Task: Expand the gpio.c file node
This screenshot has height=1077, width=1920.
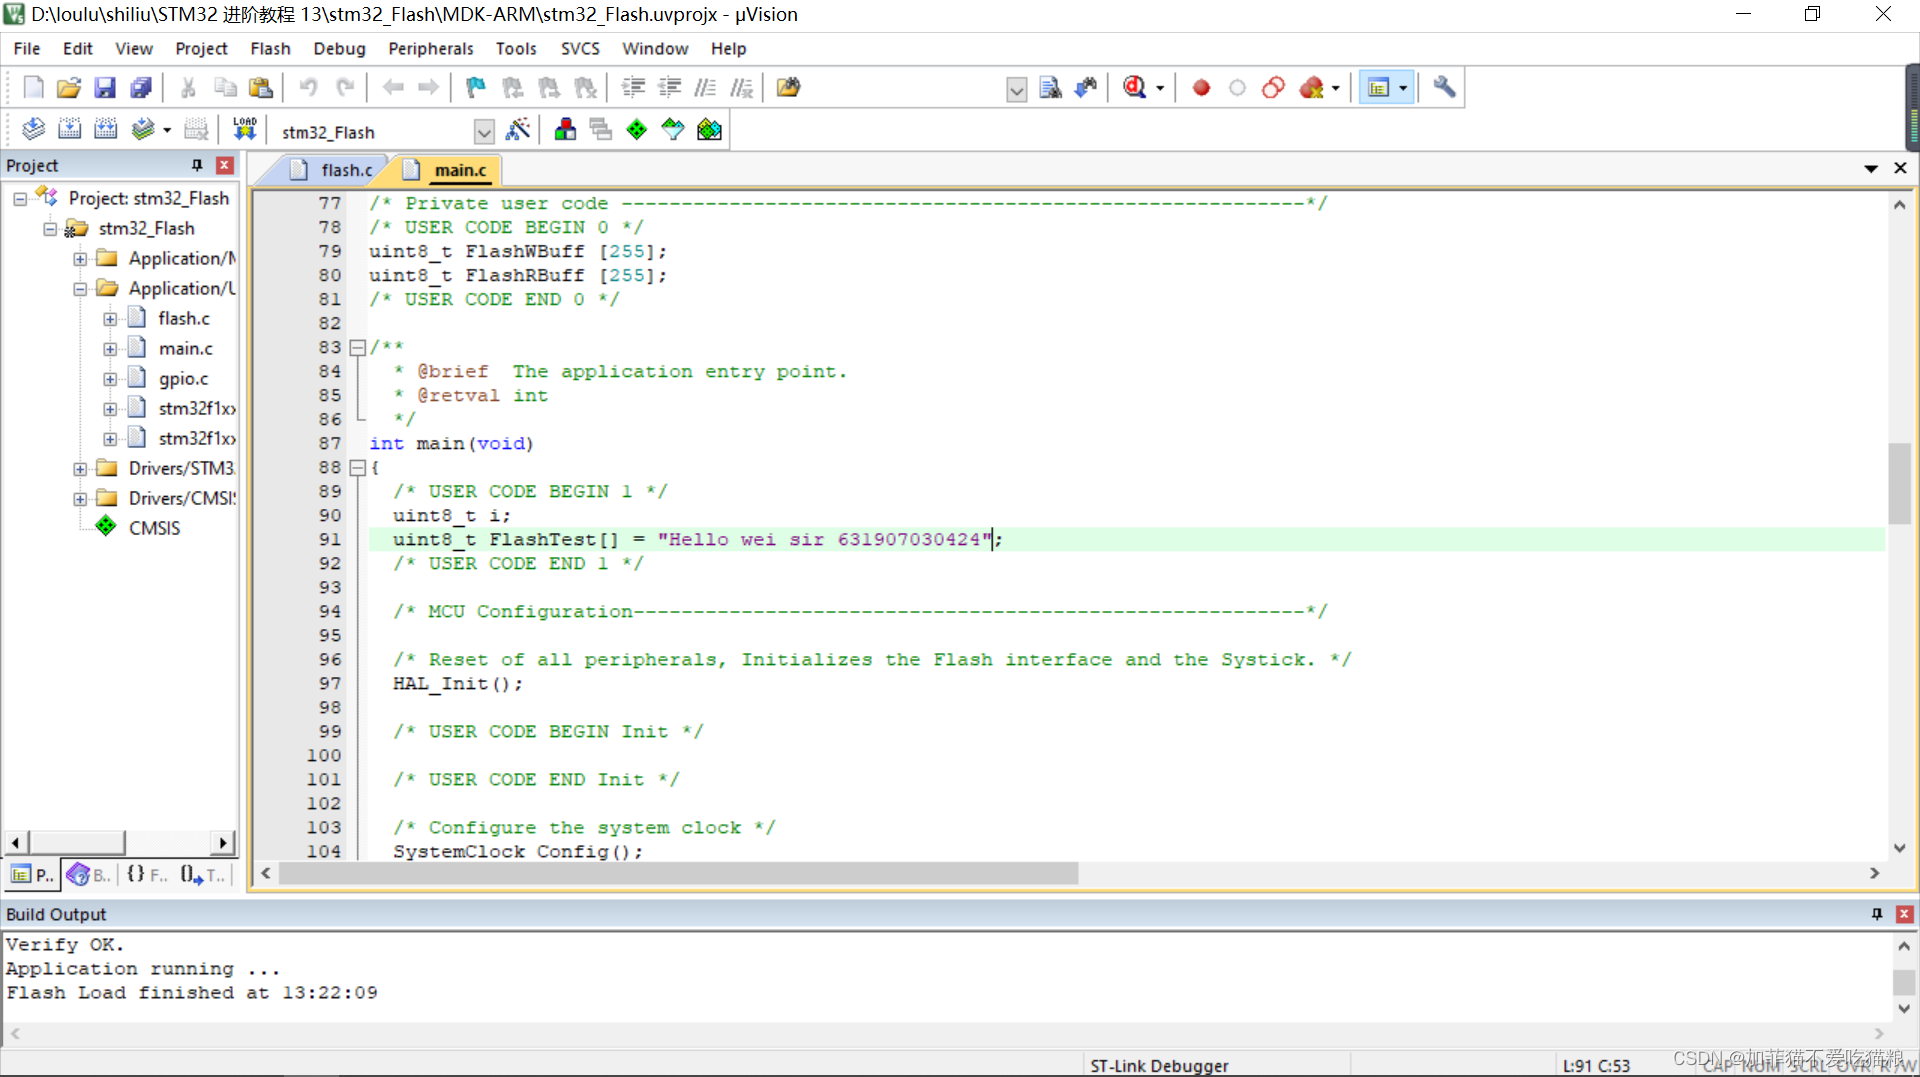Action: [x=110, y=379]
